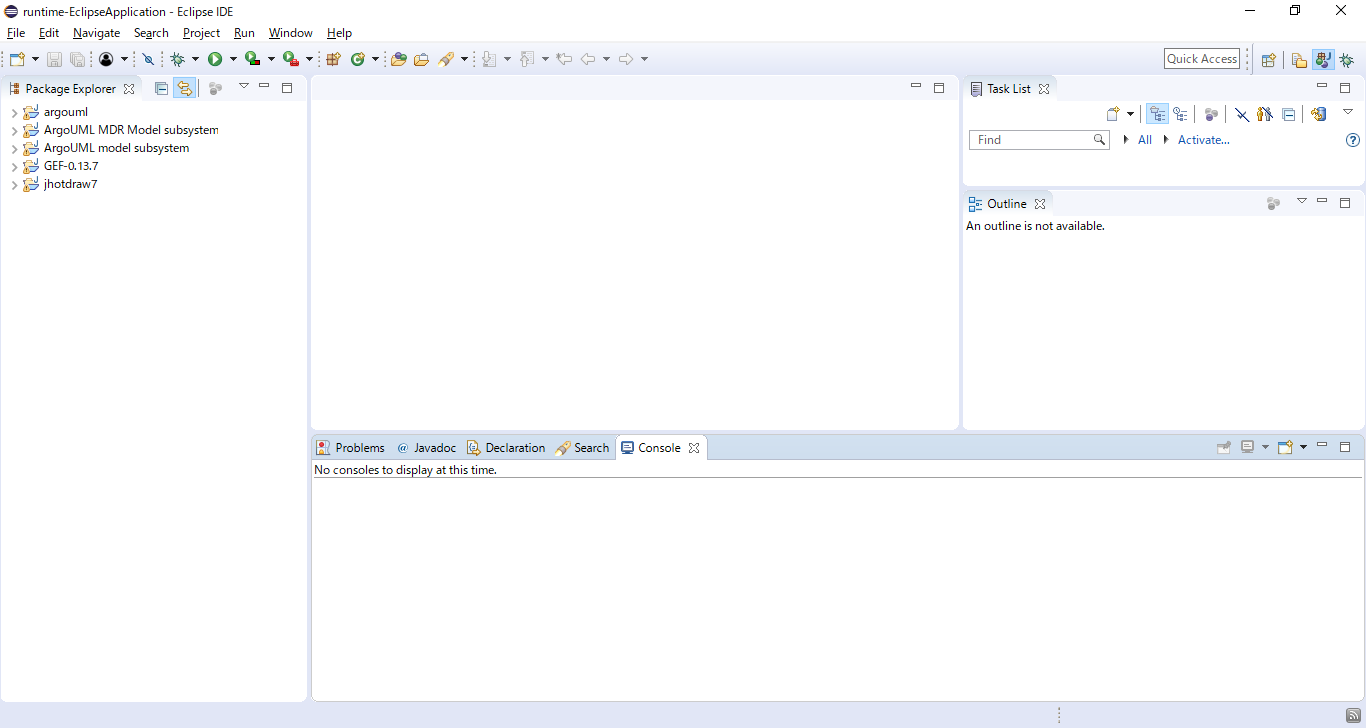This screenshot has height=728, width=1366.
Task: Click the All working set link
Action: click(x=1145, y=140)
